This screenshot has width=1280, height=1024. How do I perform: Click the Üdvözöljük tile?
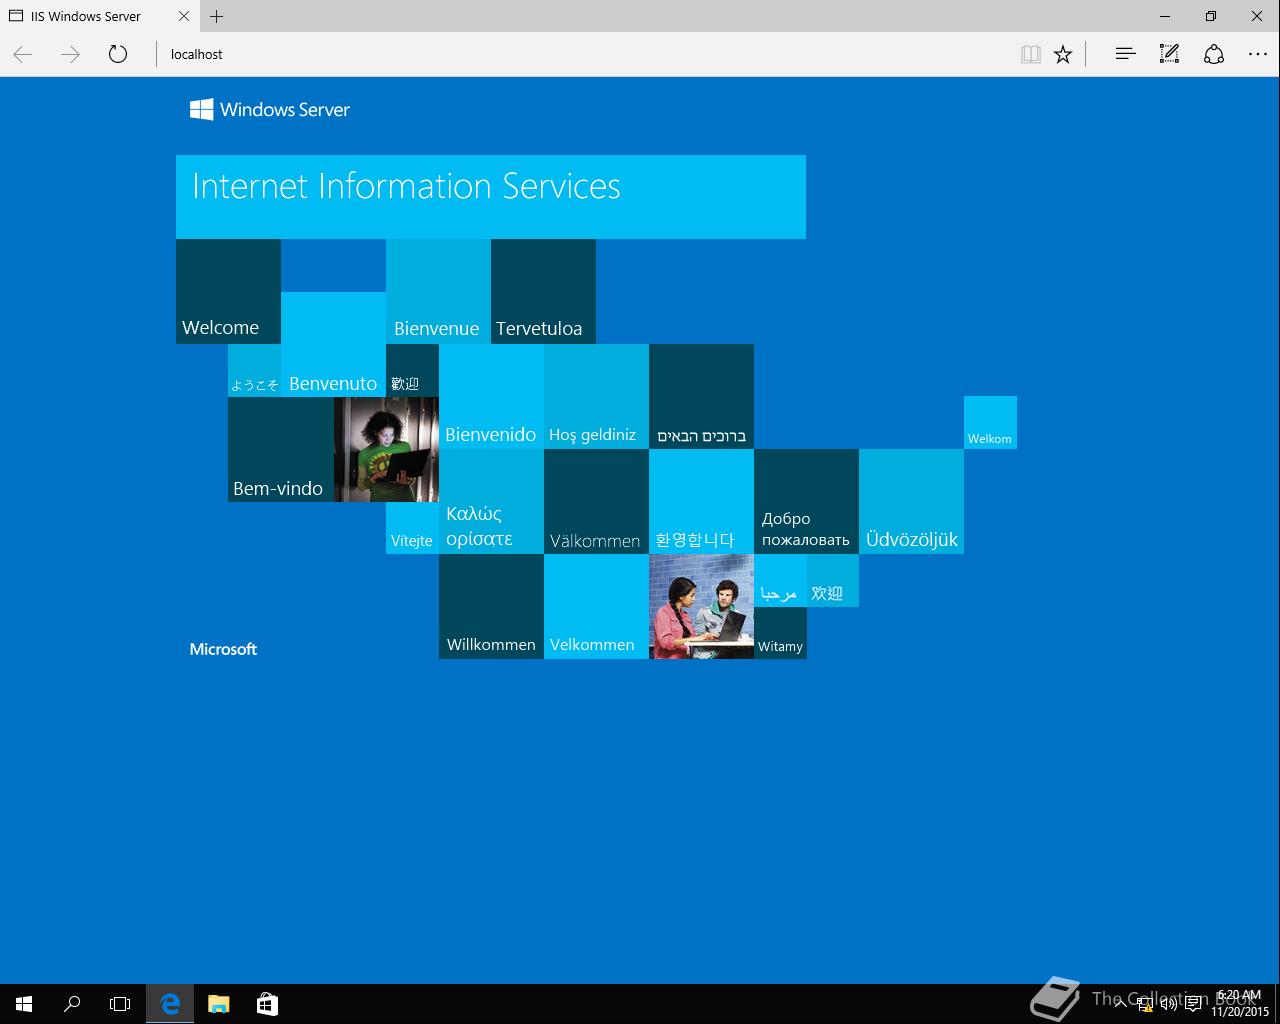pyautogui.click(x=911, y=501)
